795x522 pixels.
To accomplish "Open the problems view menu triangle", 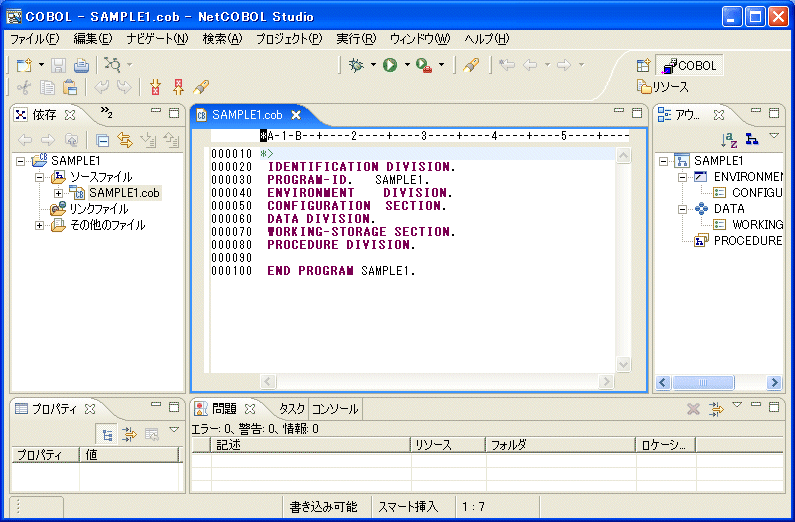I will tap(737, 404).
